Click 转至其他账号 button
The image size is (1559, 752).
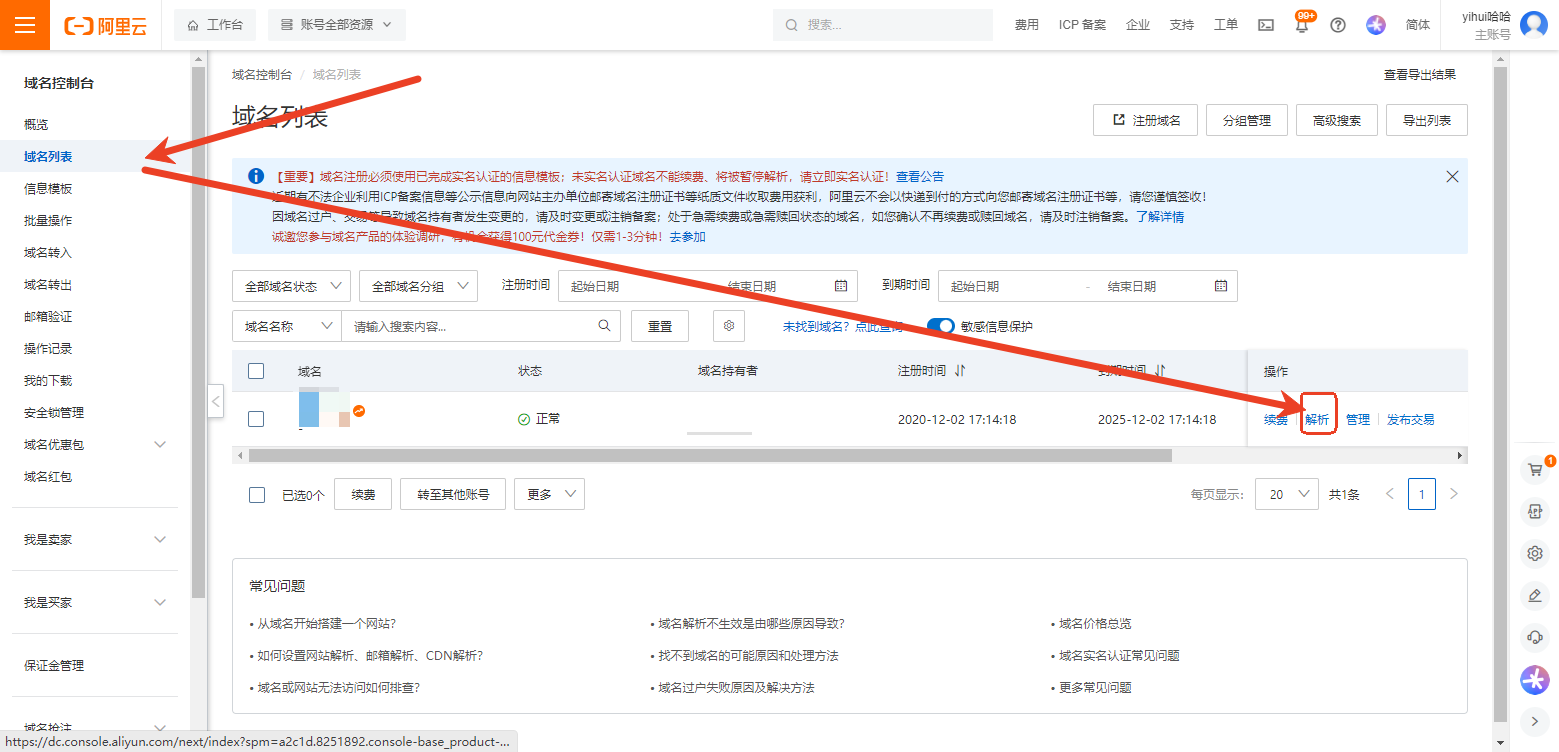pos(453,494)
